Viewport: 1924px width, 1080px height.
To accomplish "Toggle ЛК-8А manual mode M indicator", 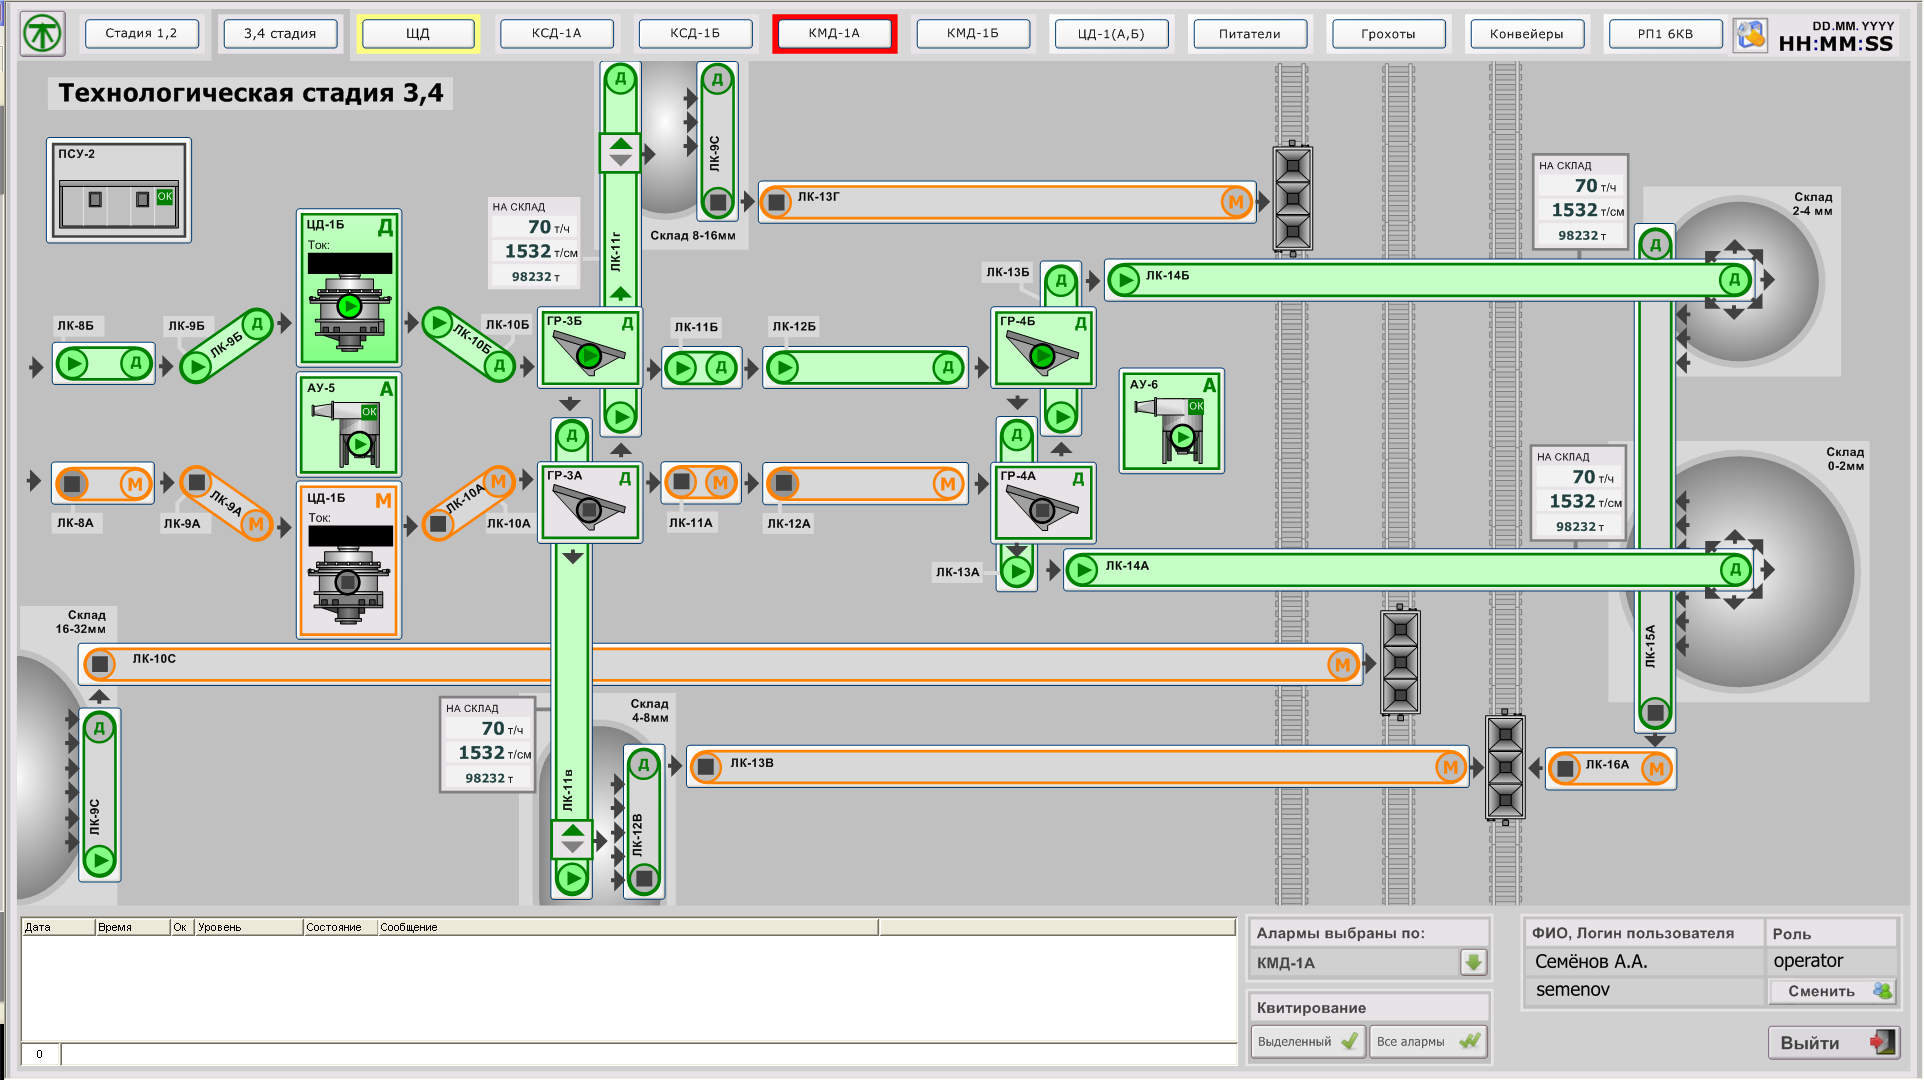I will point(135,484).
